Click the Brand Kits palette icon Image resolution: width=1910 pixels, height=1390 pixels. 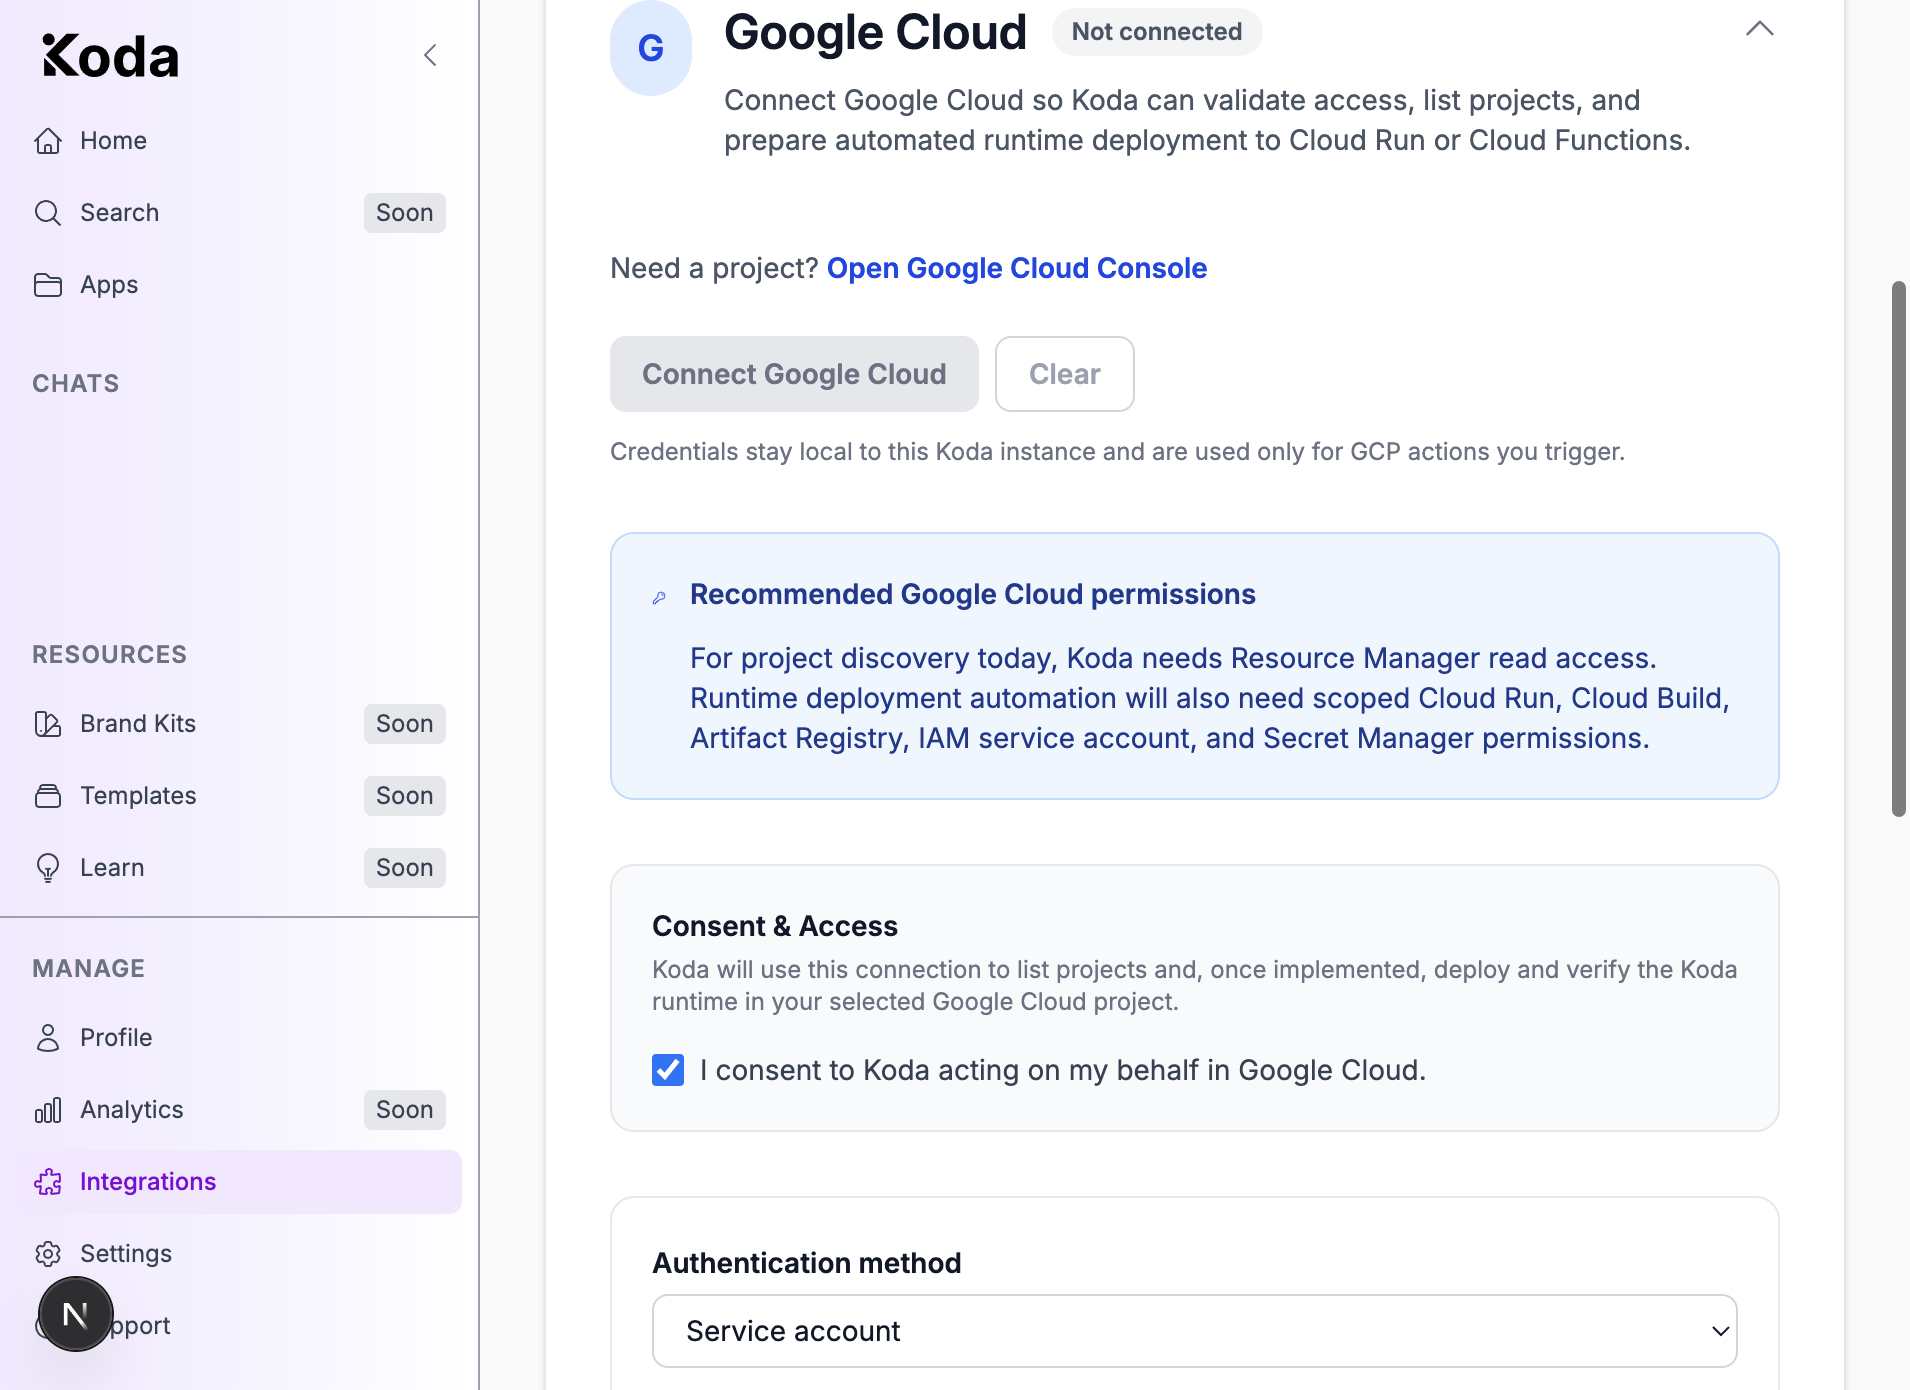pyautogui.click(x=48, y=724)
